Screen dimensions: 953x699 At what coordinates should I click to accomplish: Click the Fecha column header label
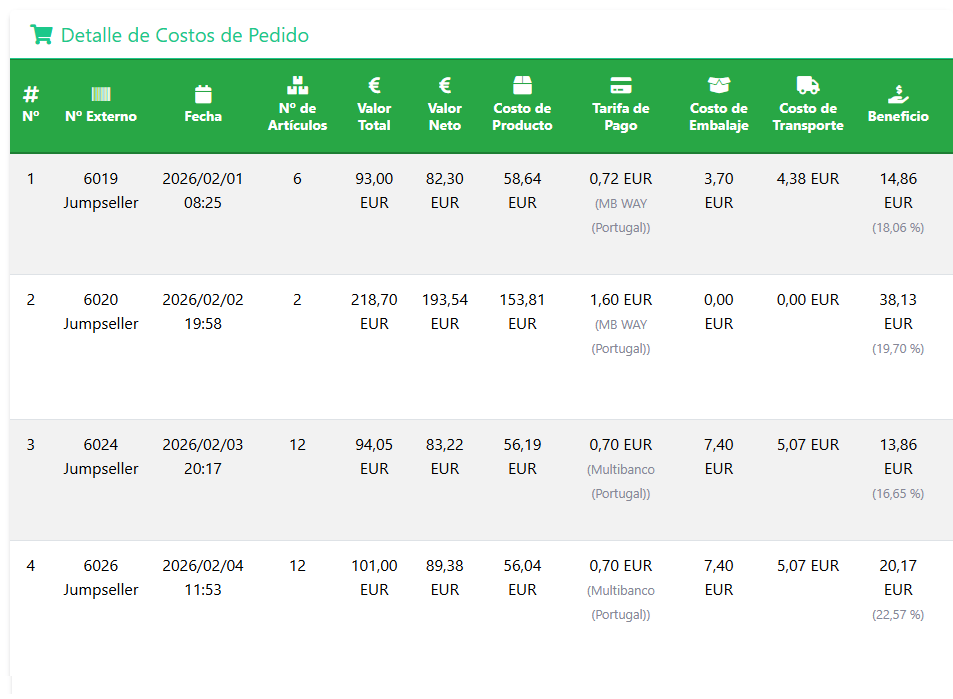[203, 116]
